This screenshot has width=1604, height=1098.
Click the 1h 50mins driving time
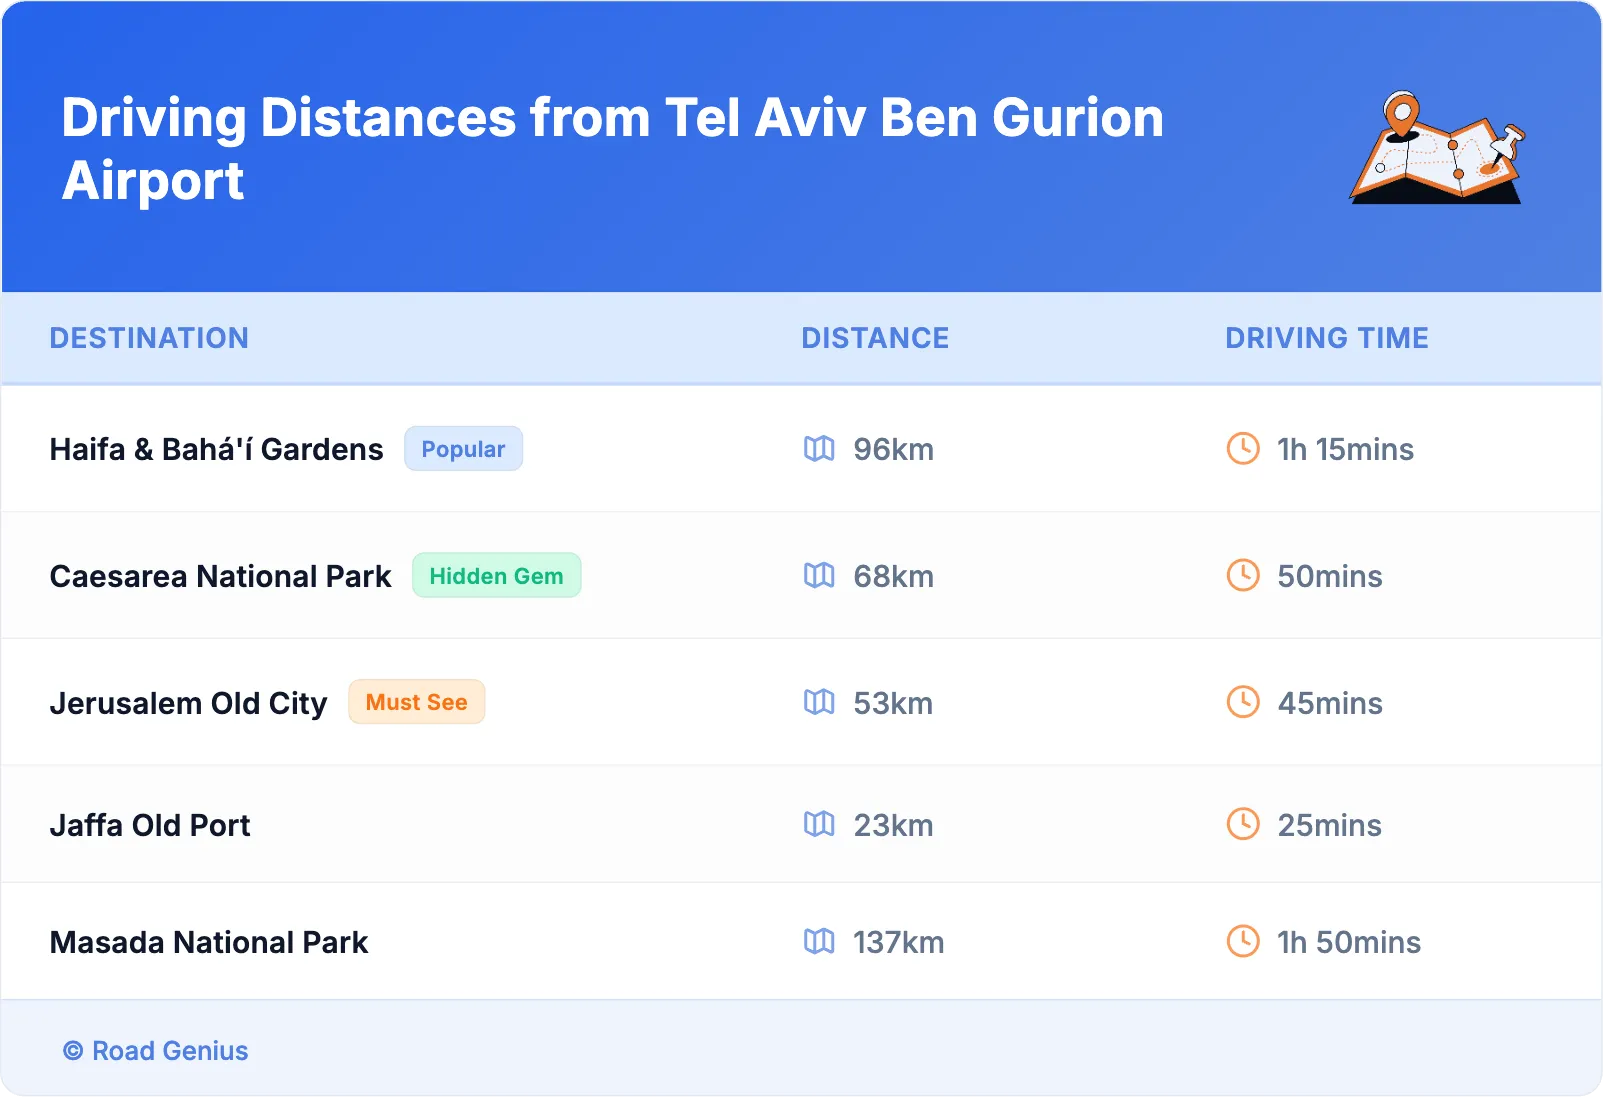(1349, 943)
